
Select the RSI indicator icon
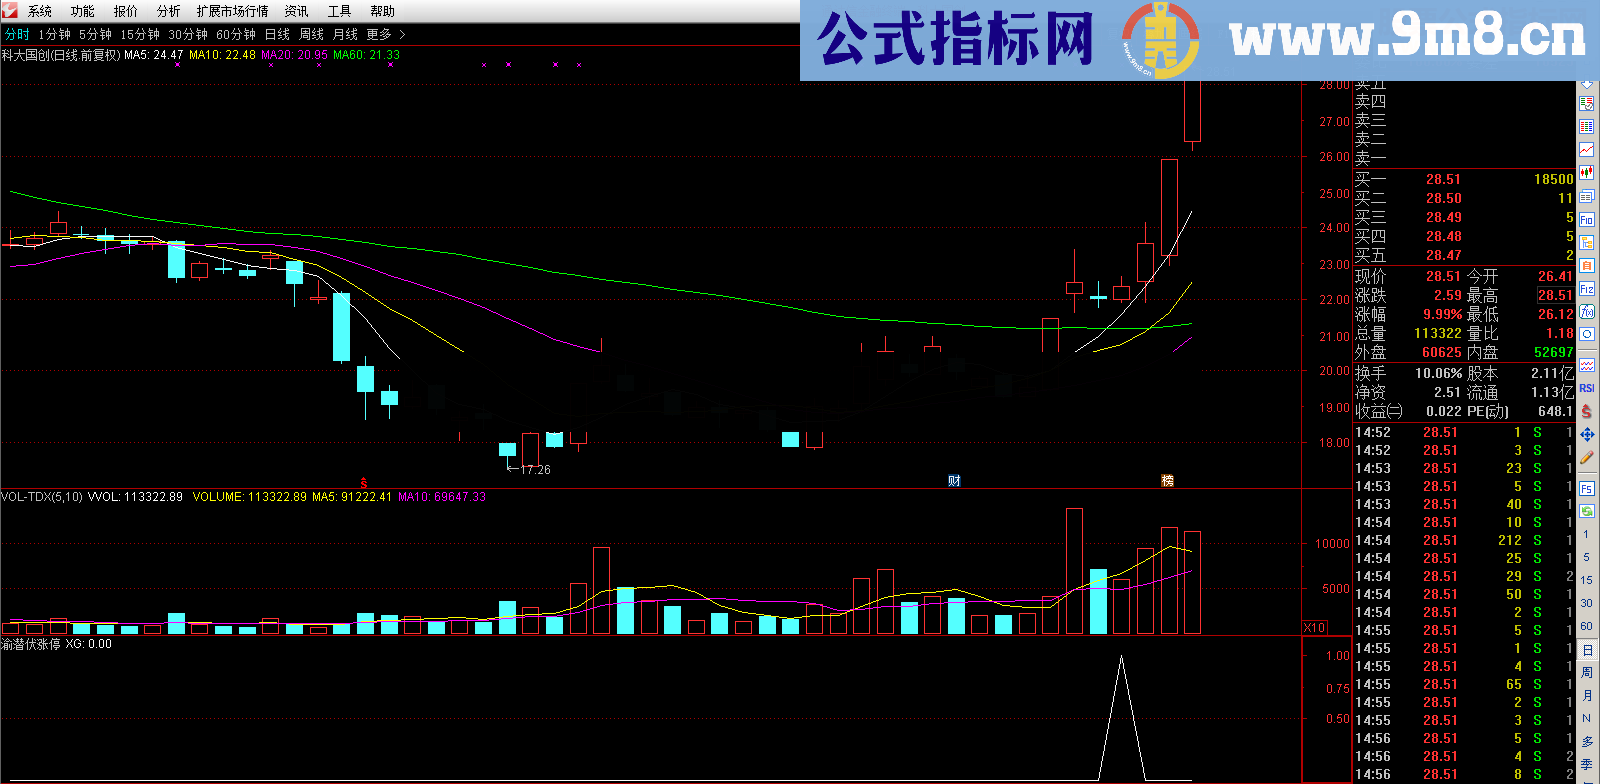click(x=1587, y=388)
